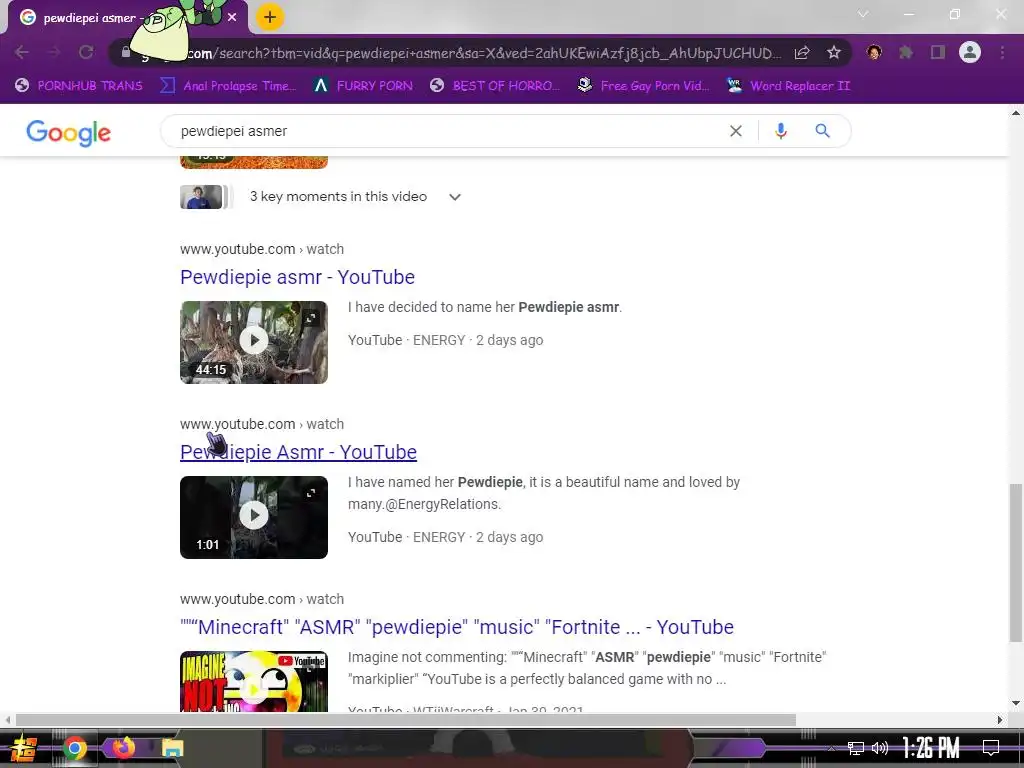Open the 'Minecraft ASMR pewdiepie music Fortnite' result

[x=456, y=627]
